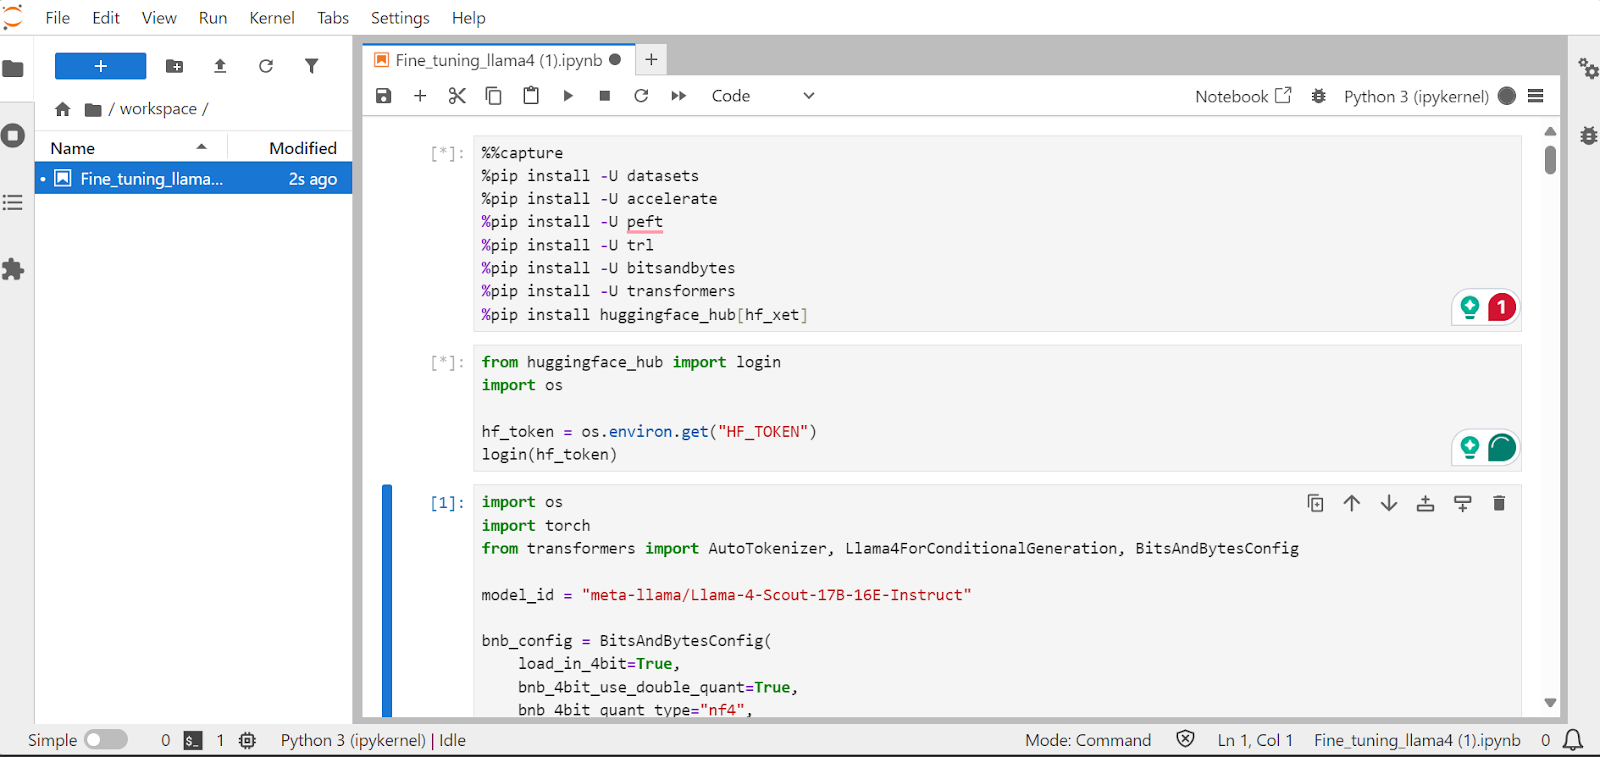Image resolution: width=1600 pixels, height=757 pixels.
Task: Click the blue new launcher button
Action: pos(100,66)
